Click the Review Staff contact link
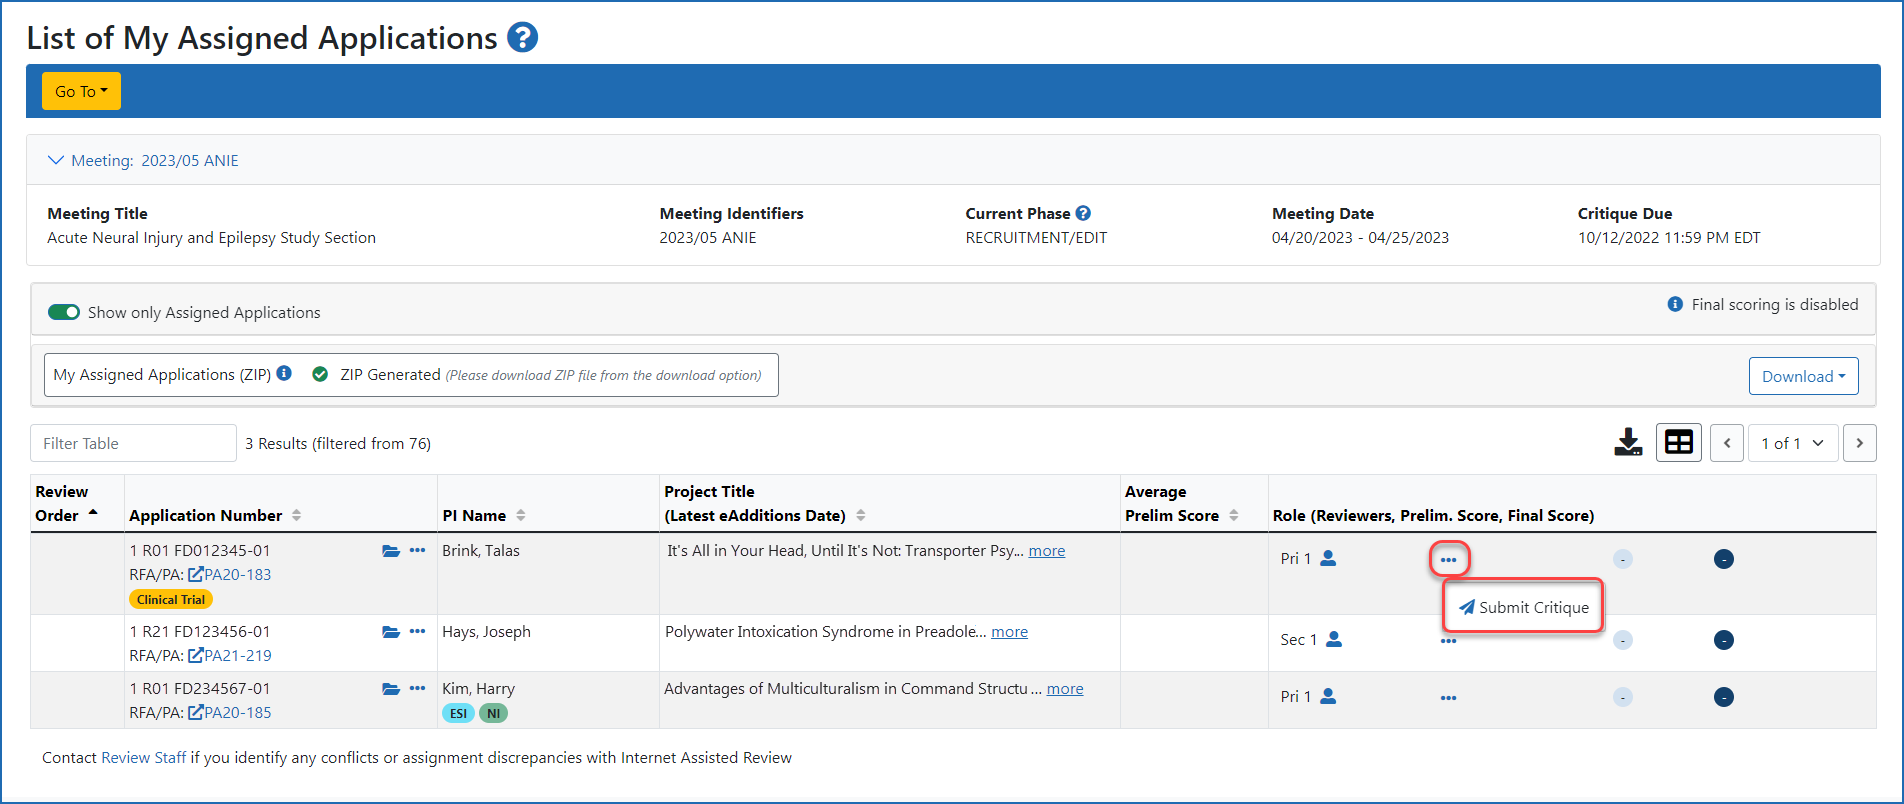Viewport: 1904px width, 804px height. pos(143,758)
